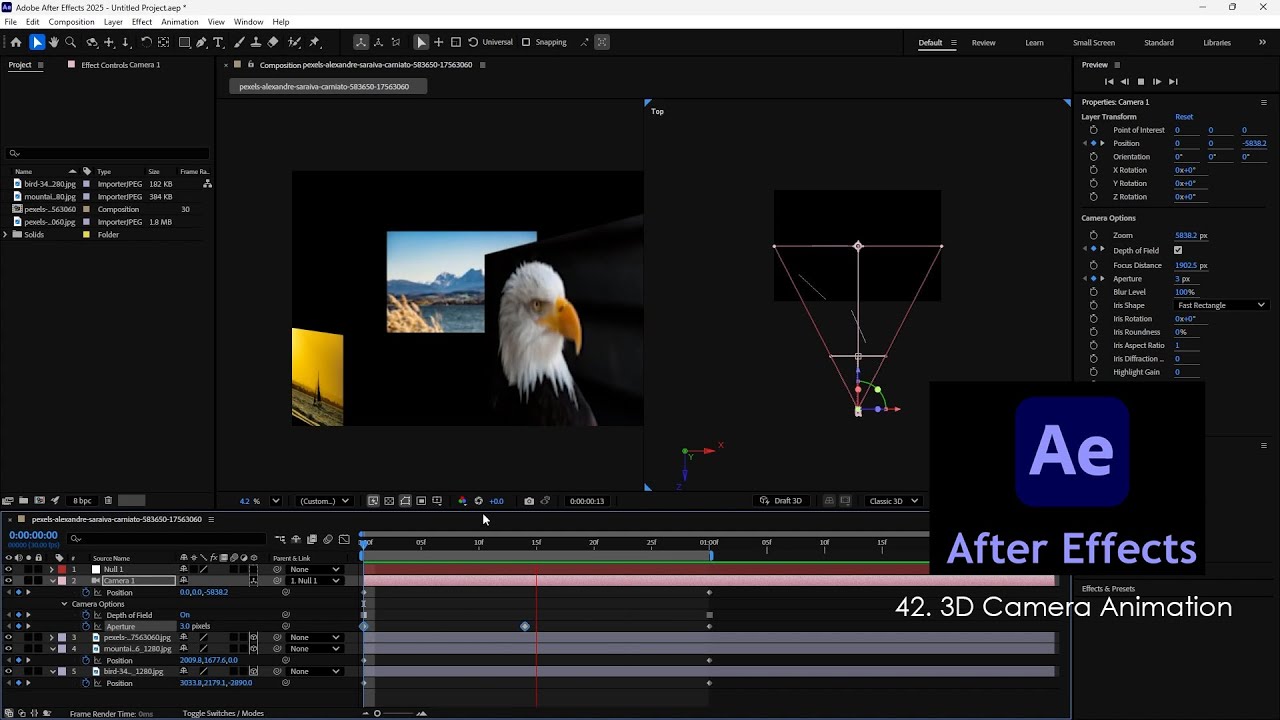Toggle the Depth of Field checkbox
The image size is (1280, 720).
[1178, 250]
